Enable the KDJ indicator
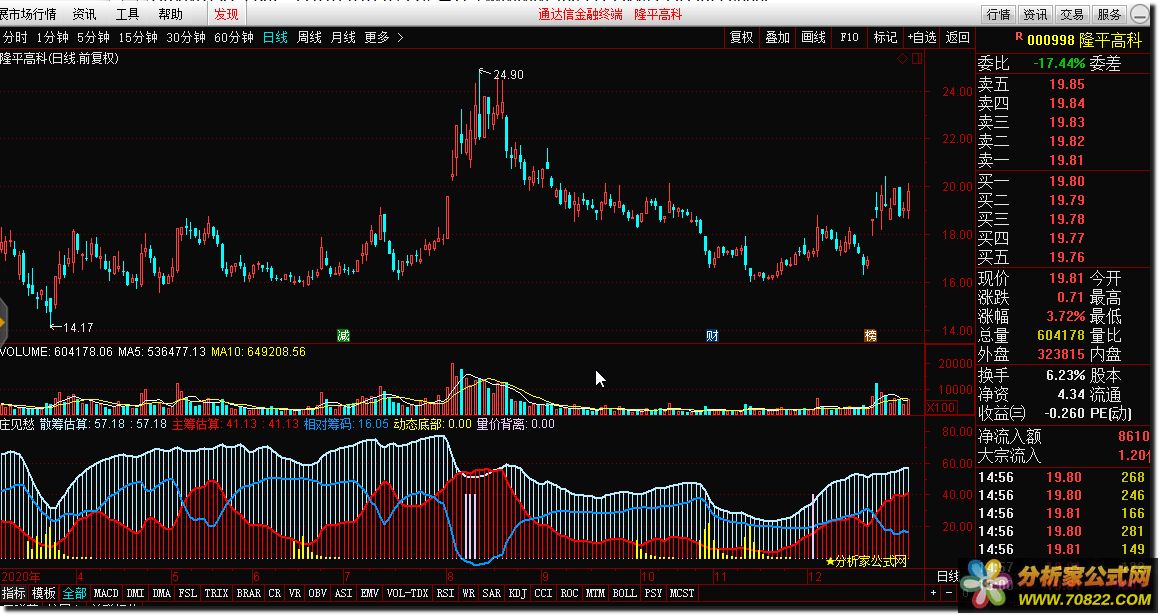The height and width of the screenshot is (615, 1160). [x=518, y=593]
